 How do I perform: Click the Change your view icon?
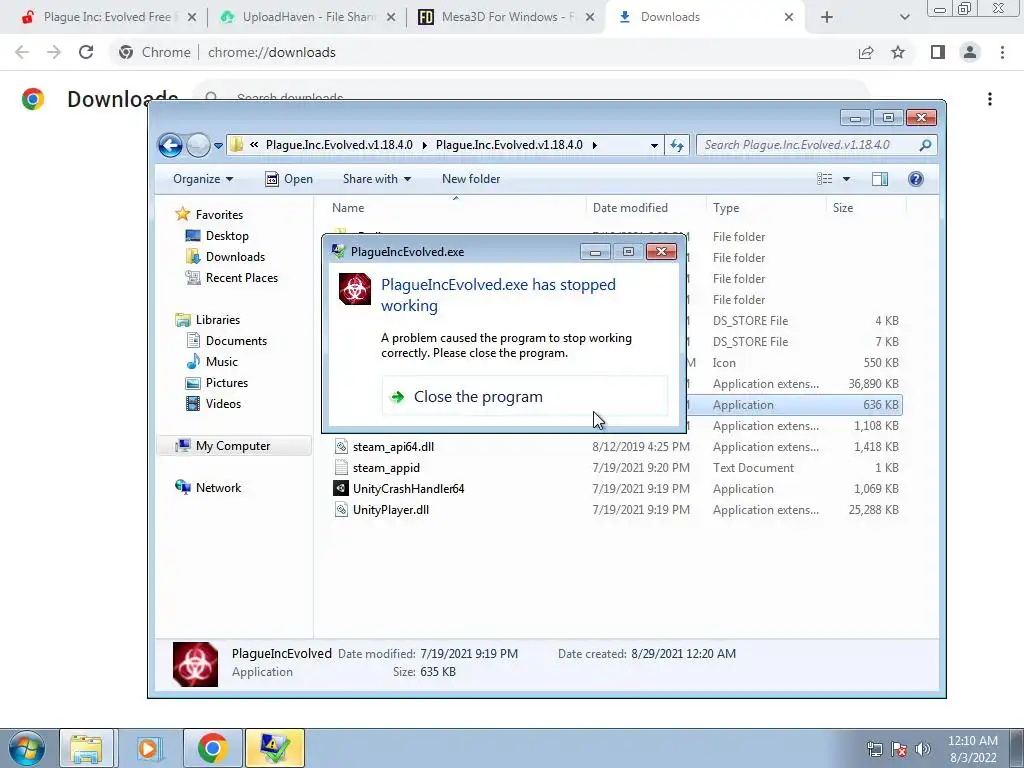(825, 179)
